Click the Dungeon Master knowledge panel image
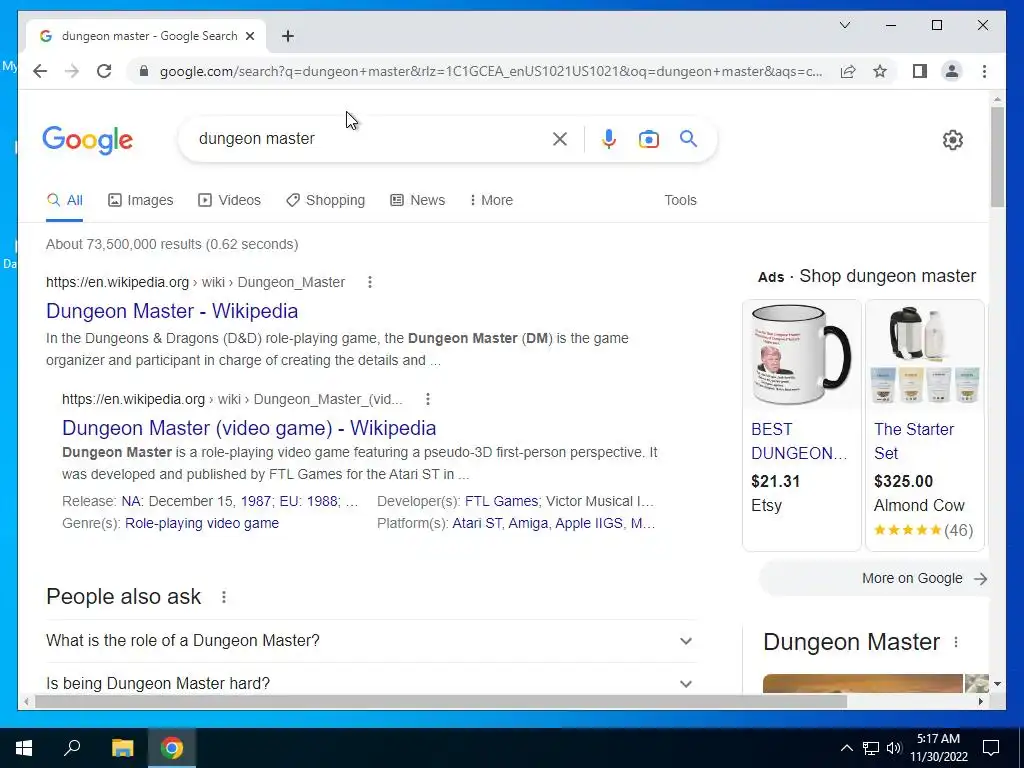The image size is (1024, 768). pos(863,683)
